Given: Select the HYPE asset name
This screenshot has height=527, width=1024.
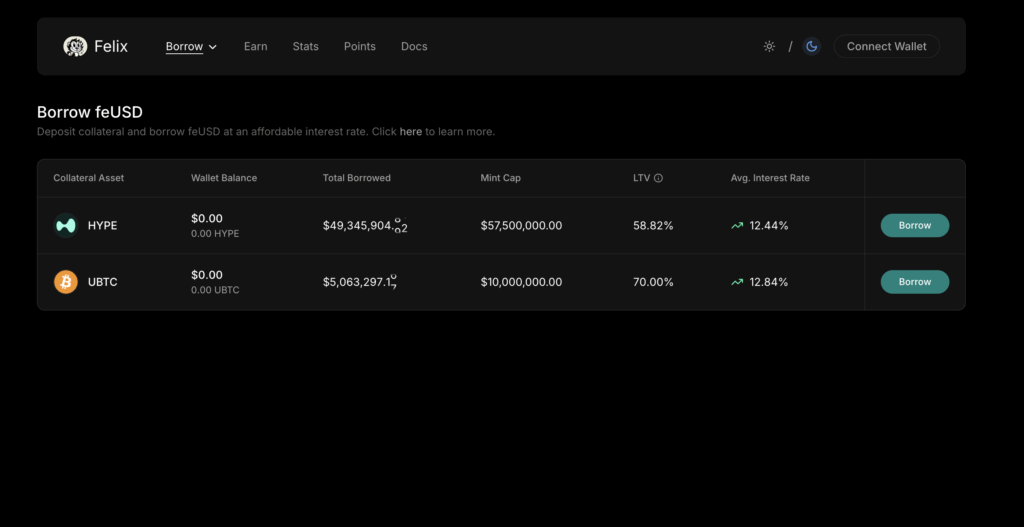Looking at the screenshot, I should tap(103, 226).
